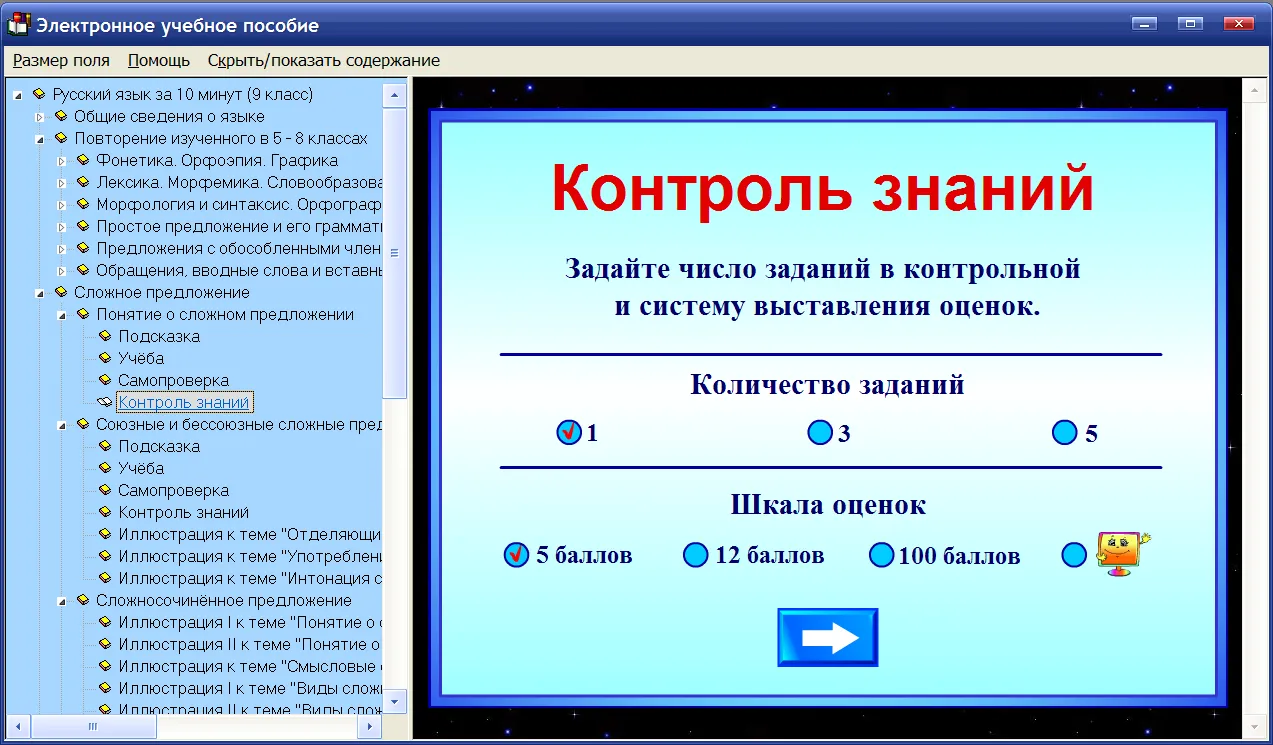Image resolution: width=1273 pixels, height=745 pixels.
Task: Click book icon beside Общие сведения о языке
Action: (61, 116)
